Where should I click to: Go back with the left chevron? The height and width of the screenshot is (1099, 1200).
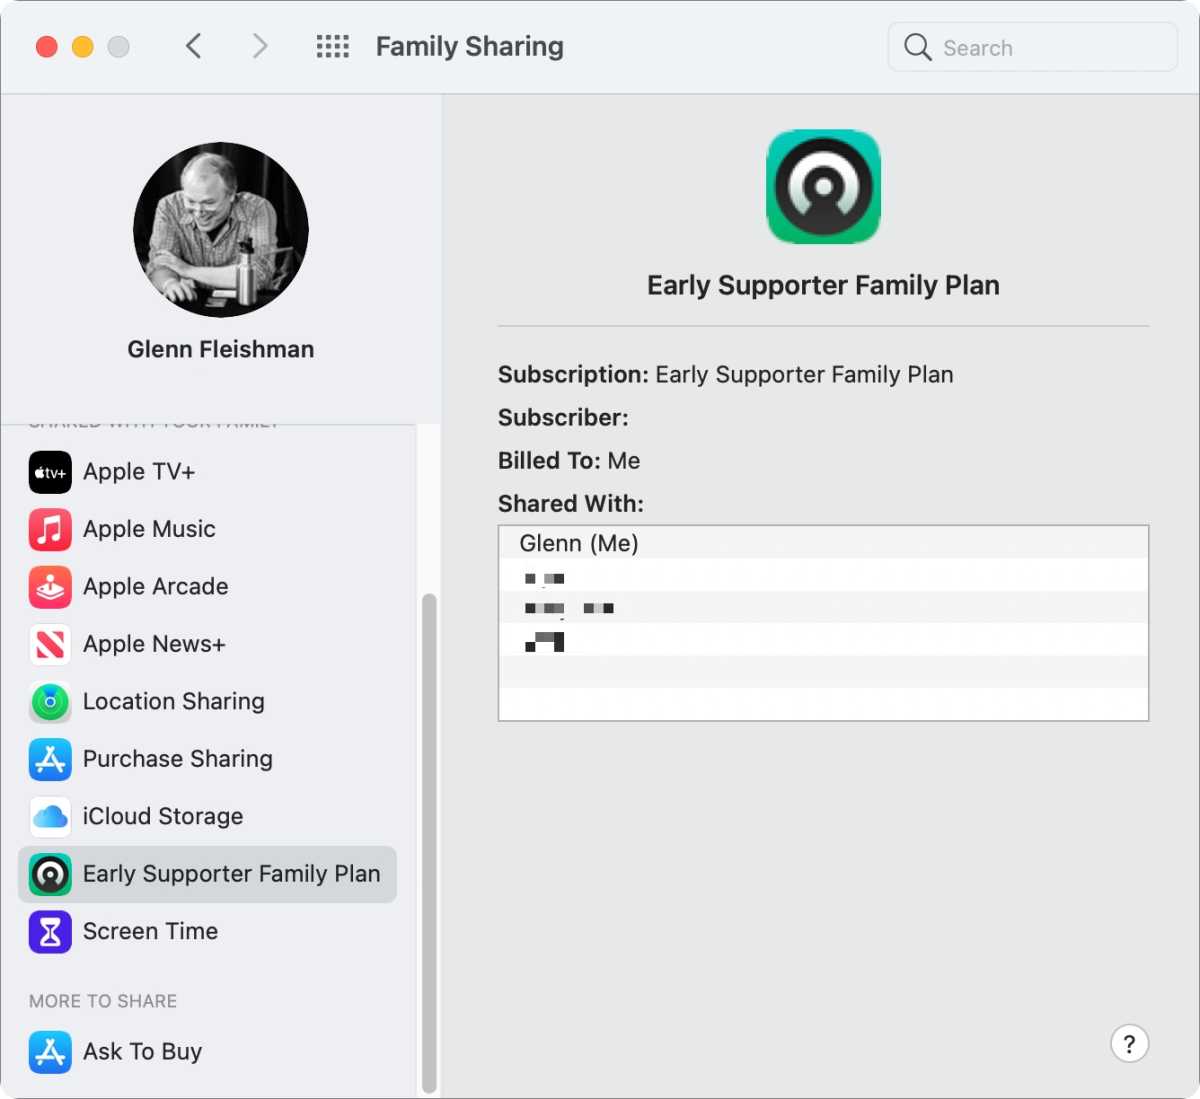point(194,46)
